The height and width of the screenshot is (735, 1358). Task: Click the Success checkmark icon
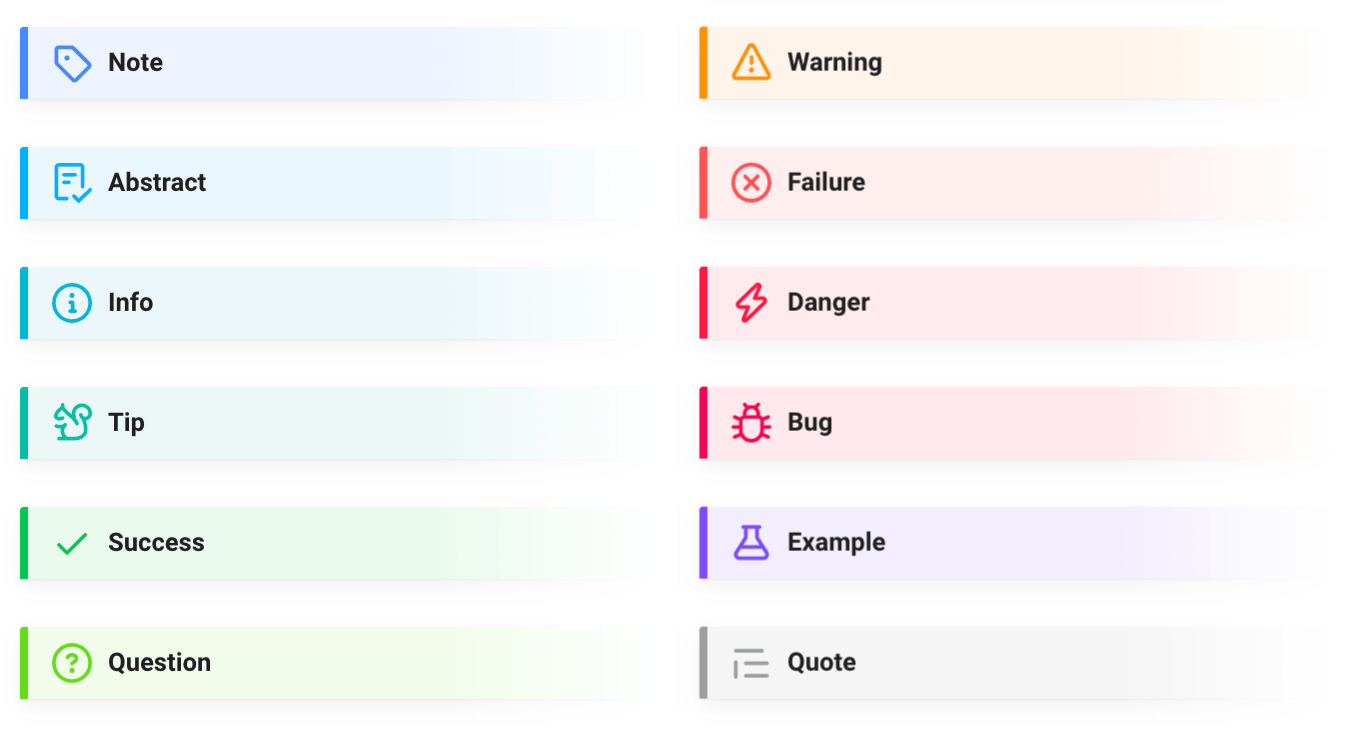tap(72, 543)
